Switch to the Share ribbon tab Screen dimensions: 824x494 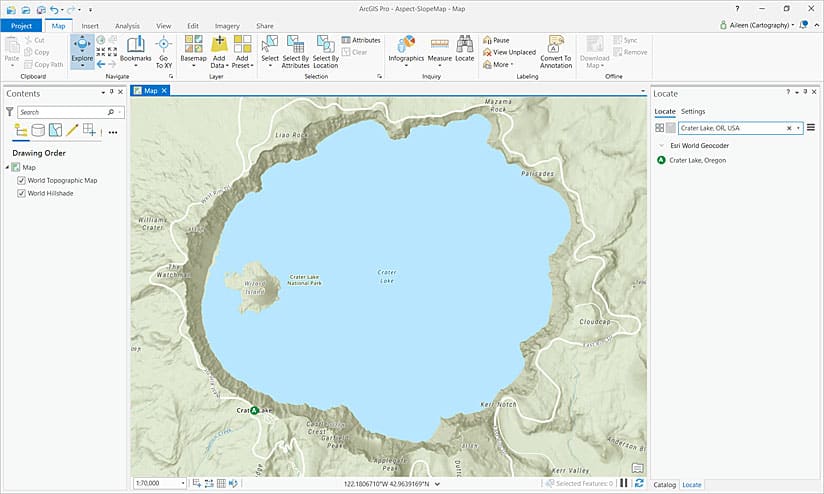[265, 26]
